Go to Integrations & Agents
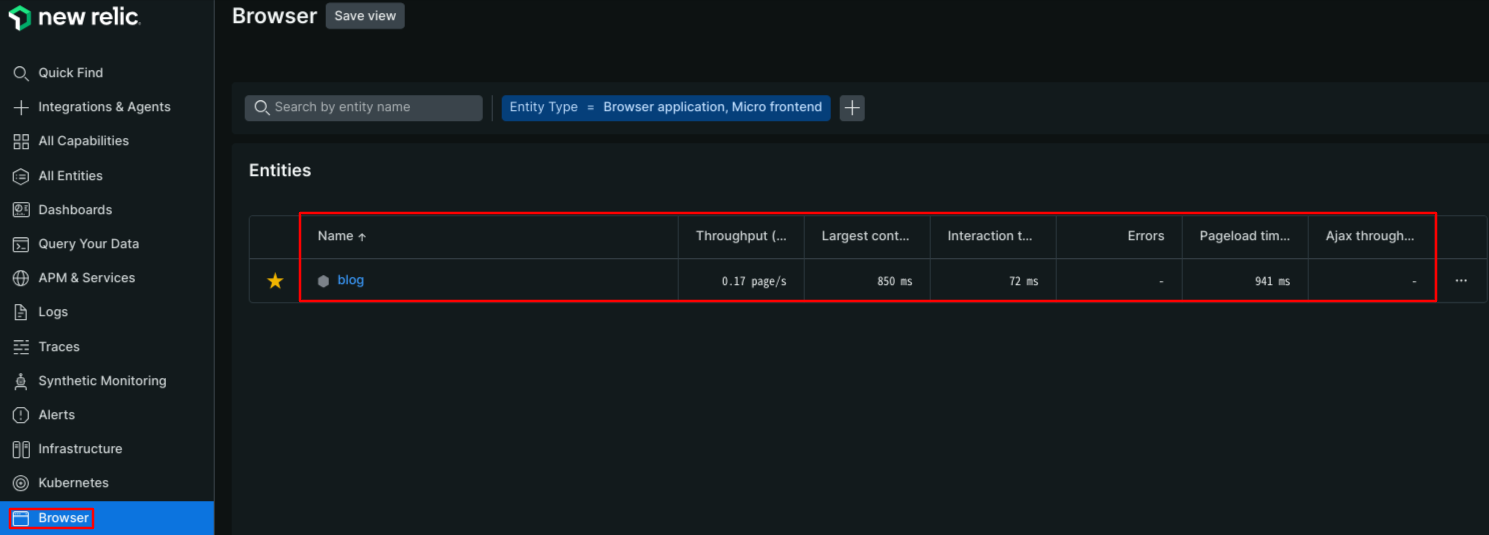This screenshot has height=535, width=1489. click(x=106, y=107)
